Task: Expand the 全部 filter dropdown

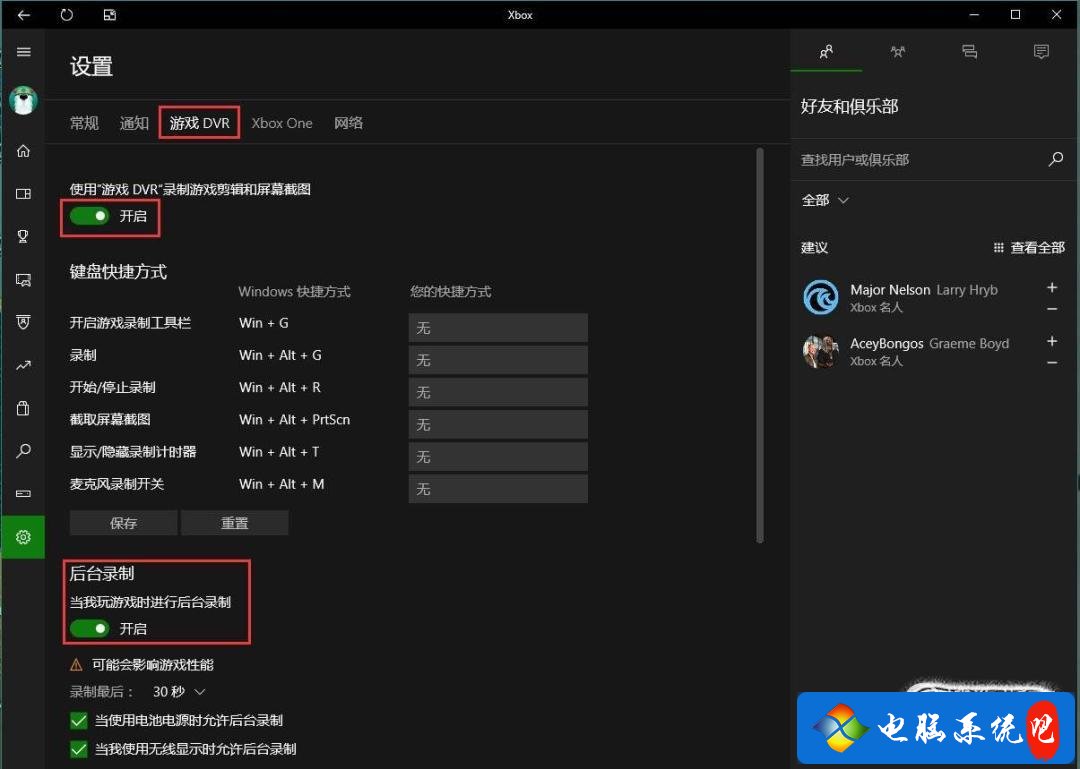Action: point(825,201)
